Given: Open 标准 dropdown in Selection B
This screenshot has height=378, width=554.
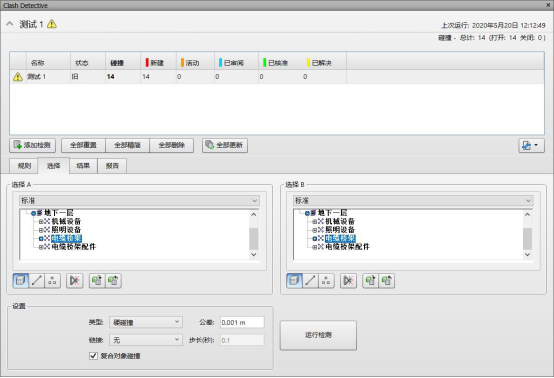Looking at the screenshot, I should (413, 201).
